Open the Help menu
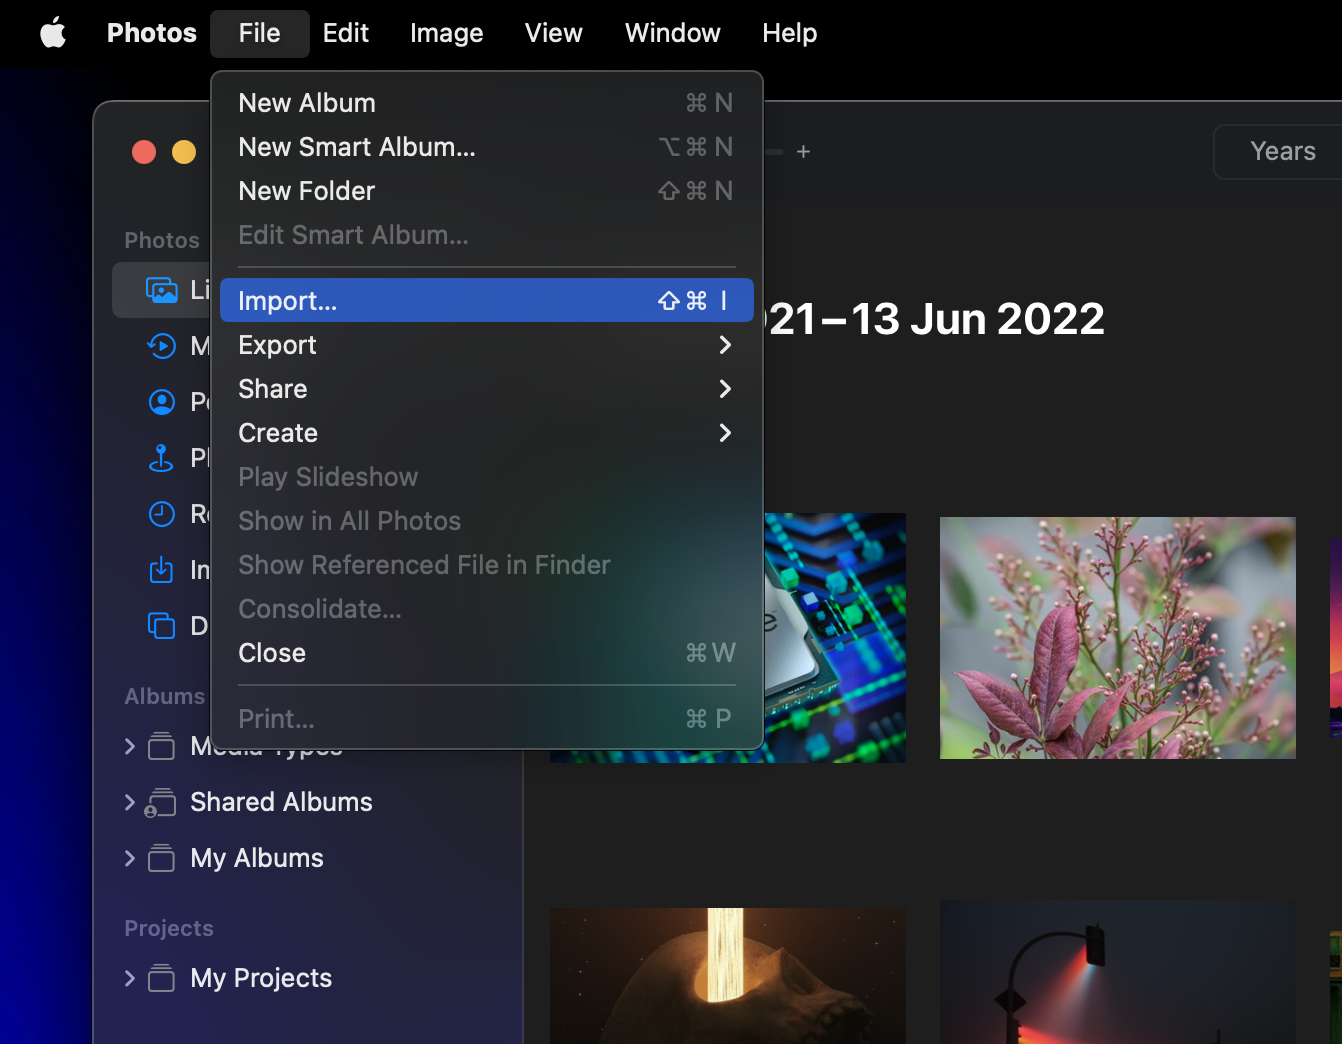The image size is (1342, 1044). pyautogui.click(x=790, y=33)
